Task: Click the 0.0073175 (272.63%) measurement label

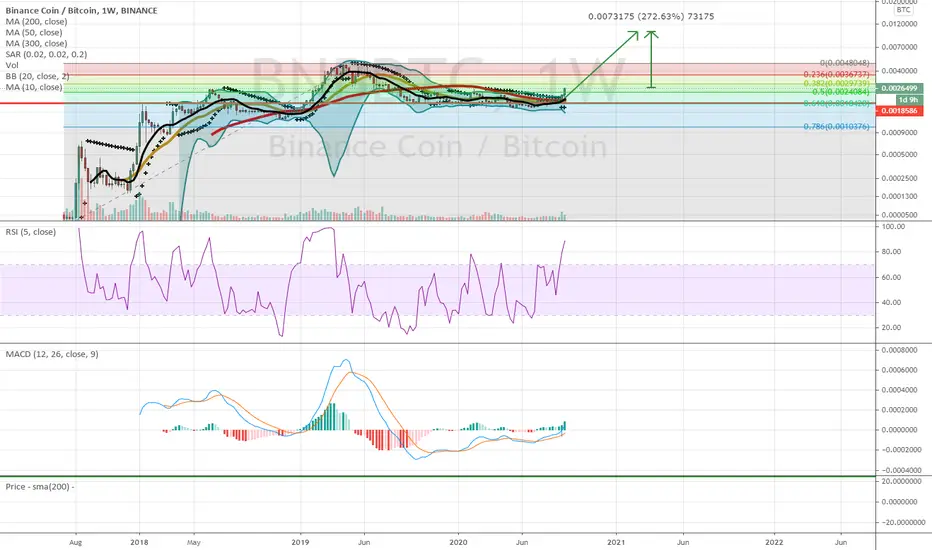Action: click(651, 17)
